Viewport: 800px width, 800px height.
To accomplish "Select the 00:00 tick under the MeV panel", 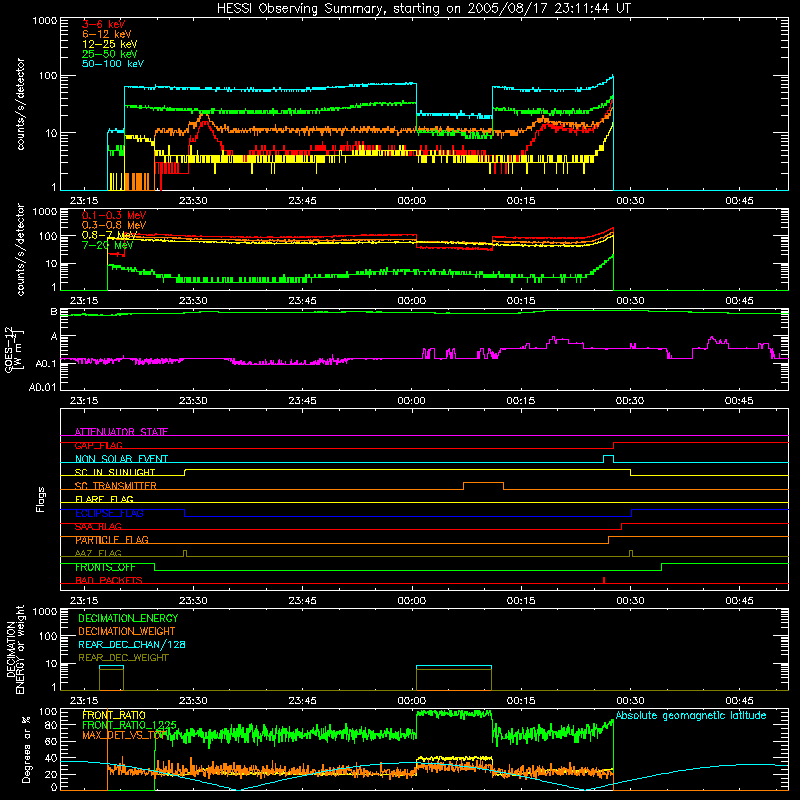I will (412, 301).
